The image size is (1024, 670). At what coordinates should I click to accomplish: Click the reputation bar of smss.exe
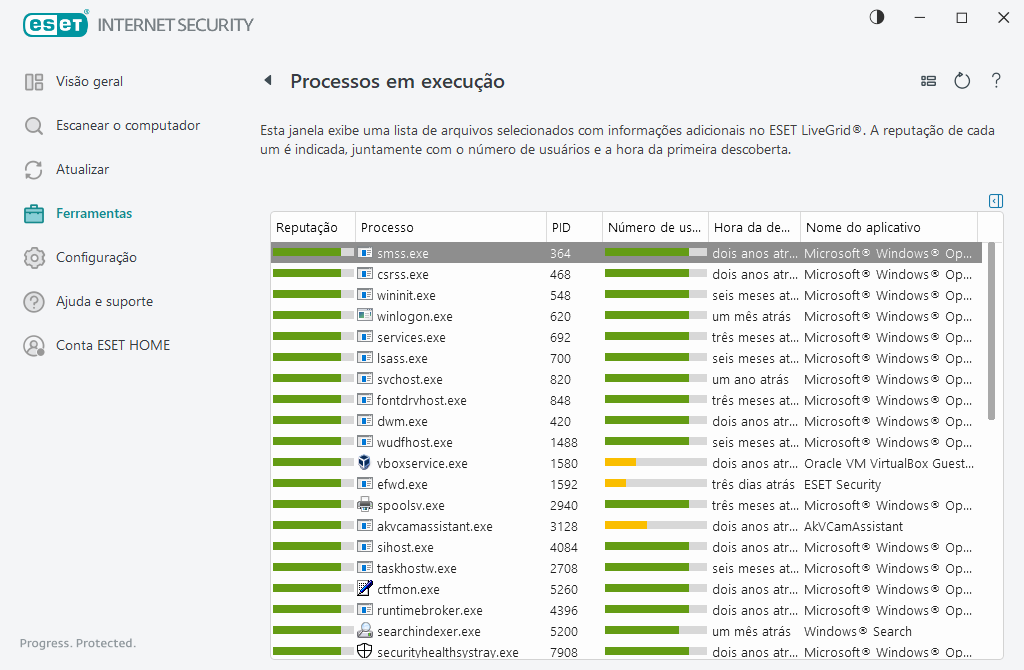pyautogui.click(x=312, y=253)
